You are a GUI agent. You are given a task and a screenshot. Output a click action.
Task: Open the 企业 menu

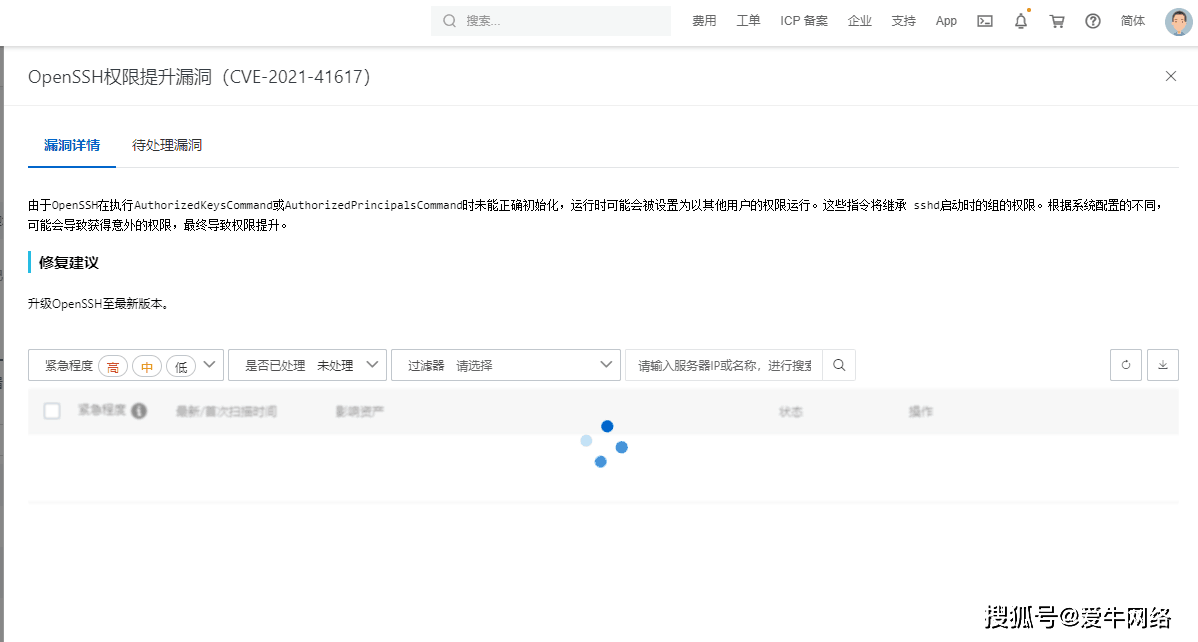point(860,21)
